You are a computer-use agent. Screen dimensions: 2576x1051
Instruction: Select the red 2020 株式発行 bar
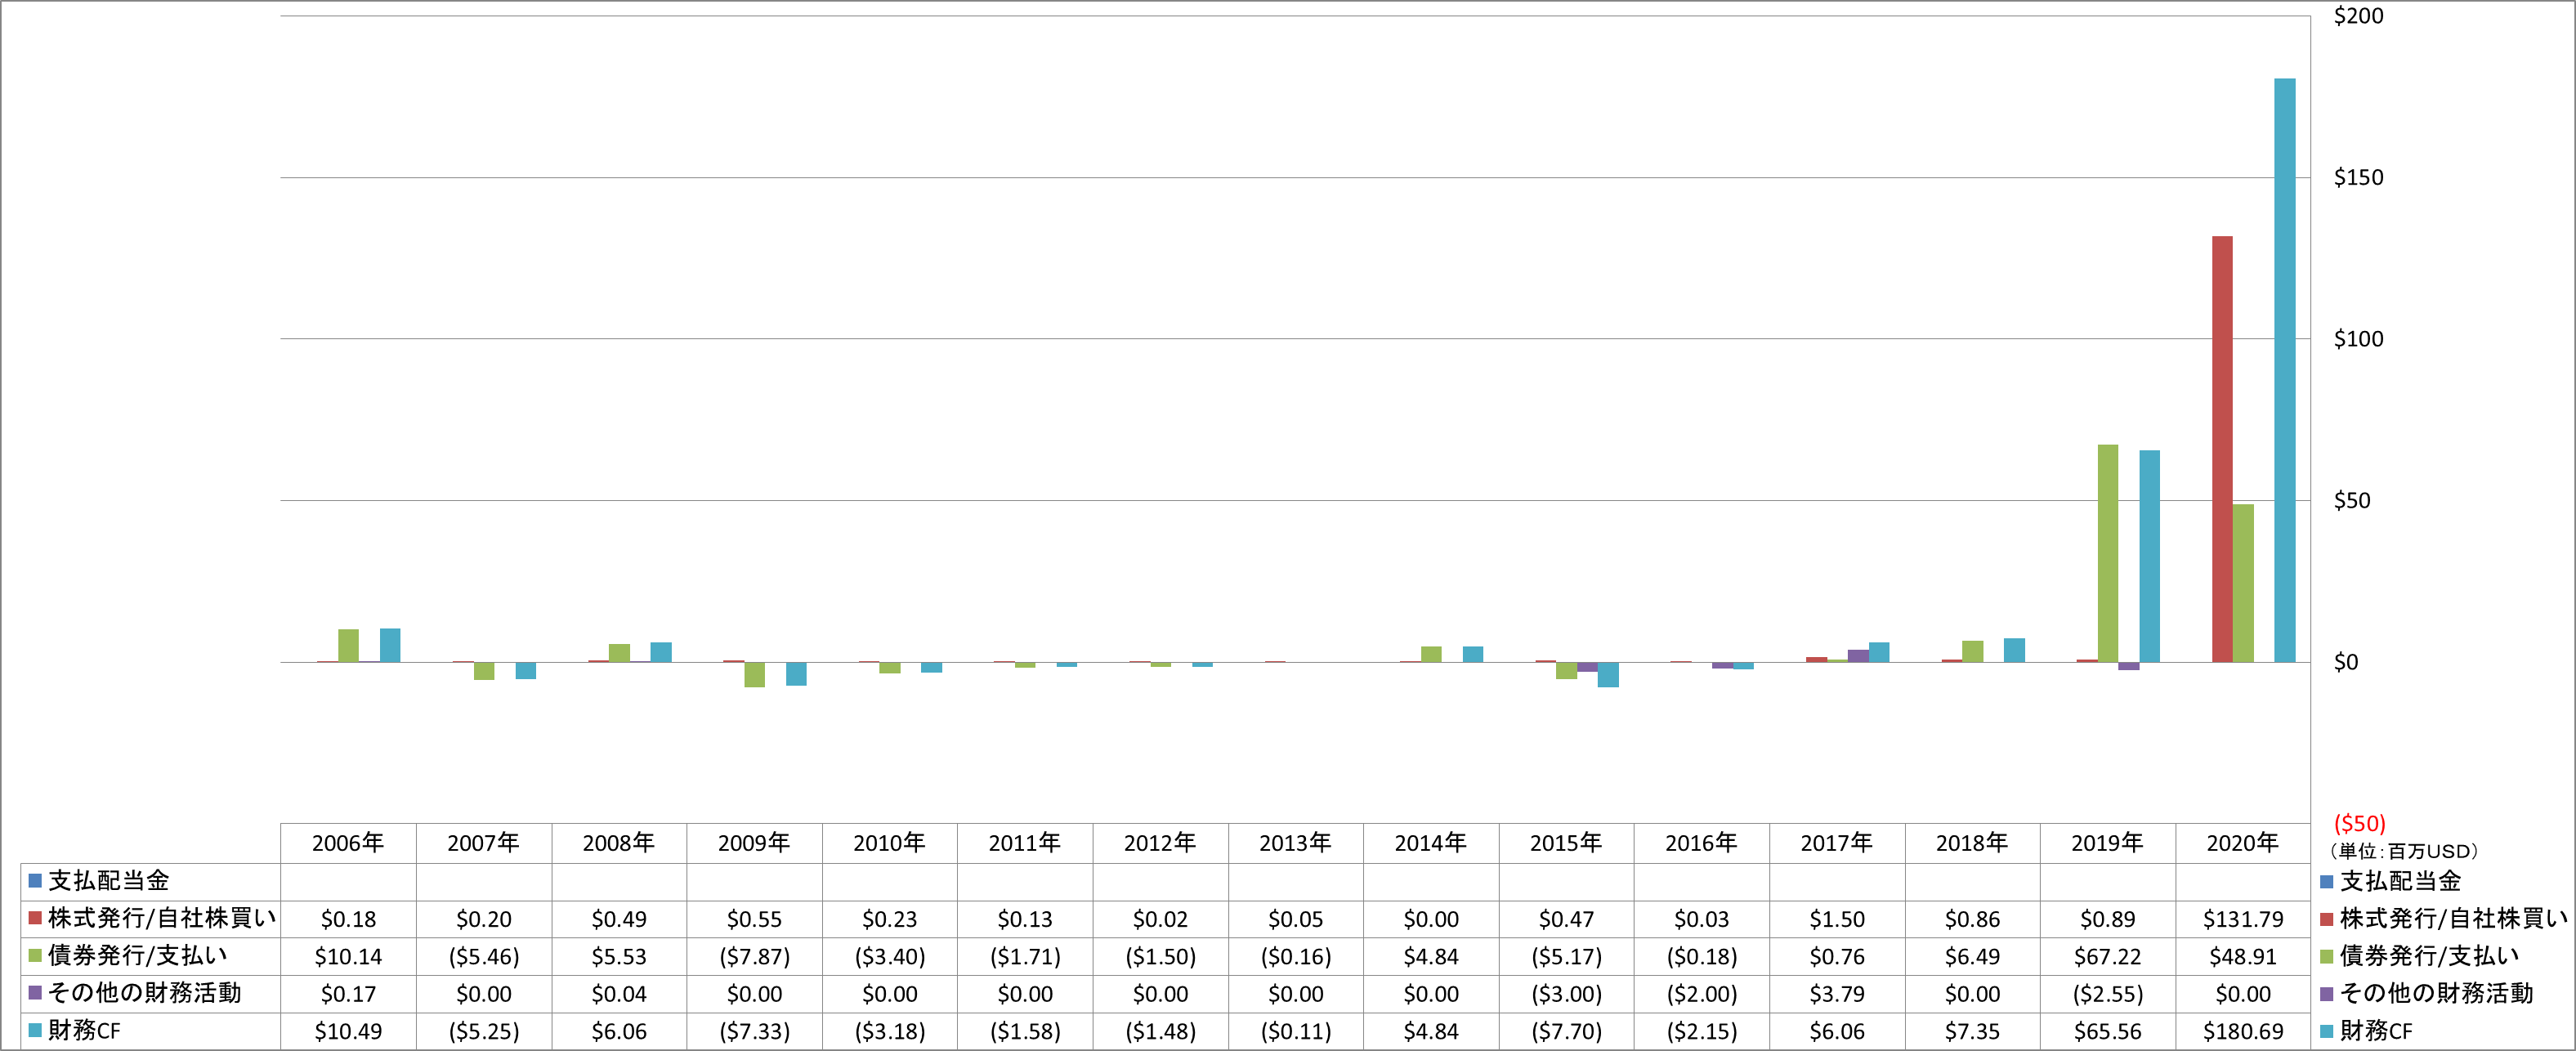coord(2222,449)
